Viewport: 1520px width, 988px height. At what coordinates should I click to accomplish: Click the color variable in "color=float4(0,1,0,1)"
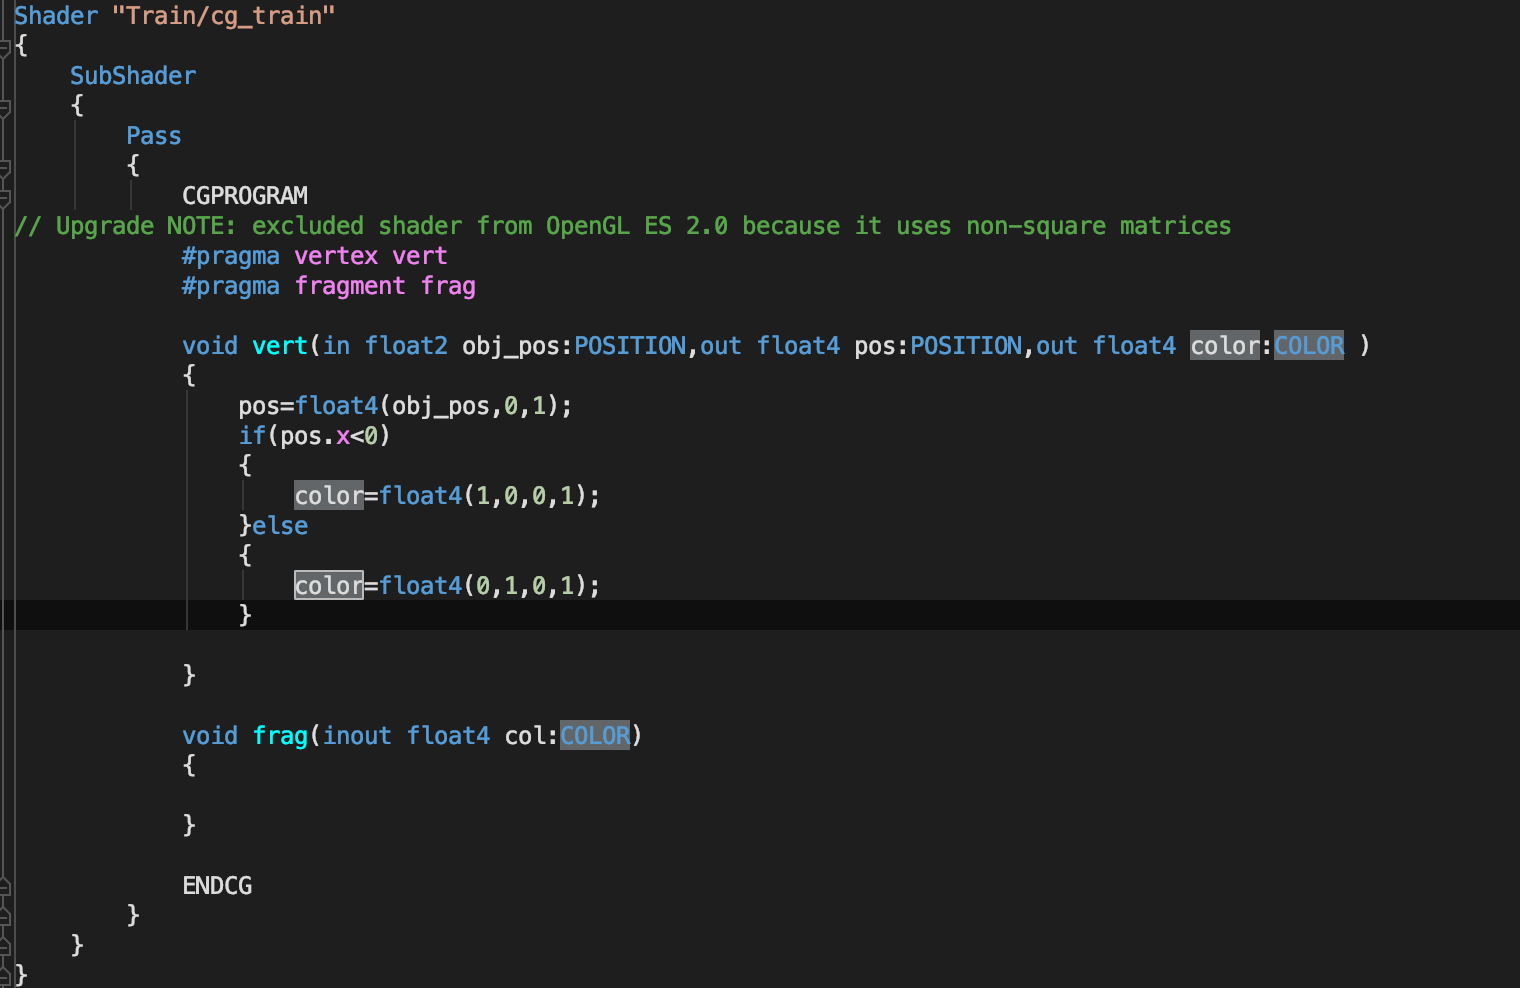coord(329,586)
